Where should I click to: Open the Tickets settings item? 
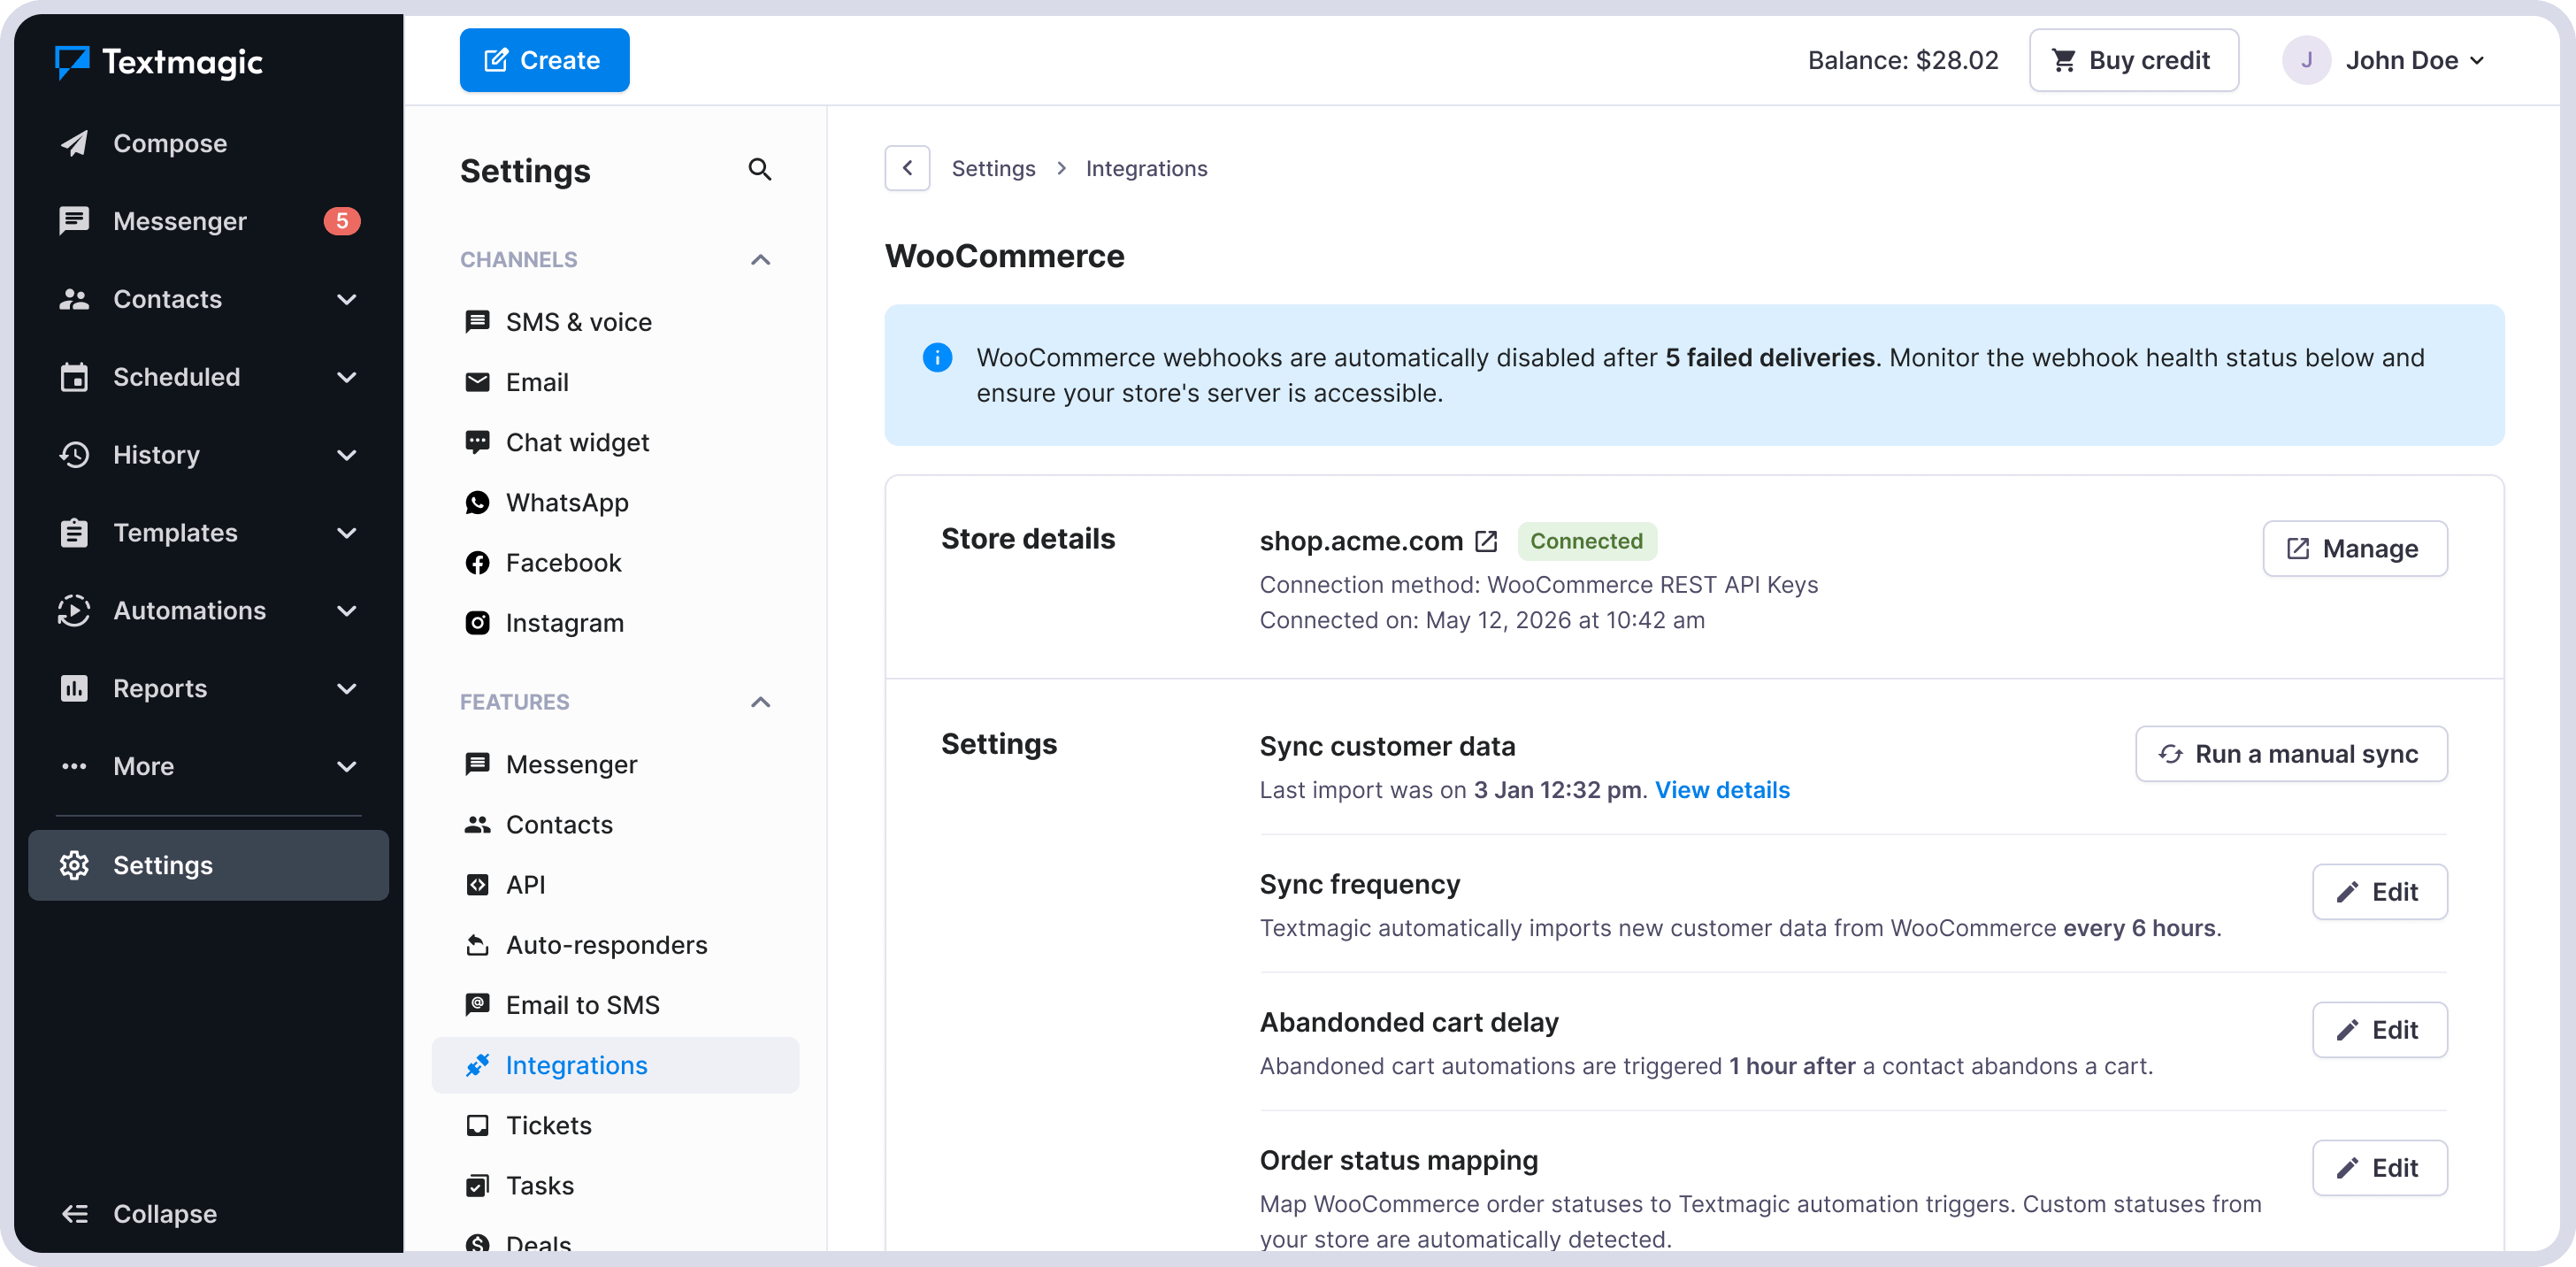[x=615, y=1125]
